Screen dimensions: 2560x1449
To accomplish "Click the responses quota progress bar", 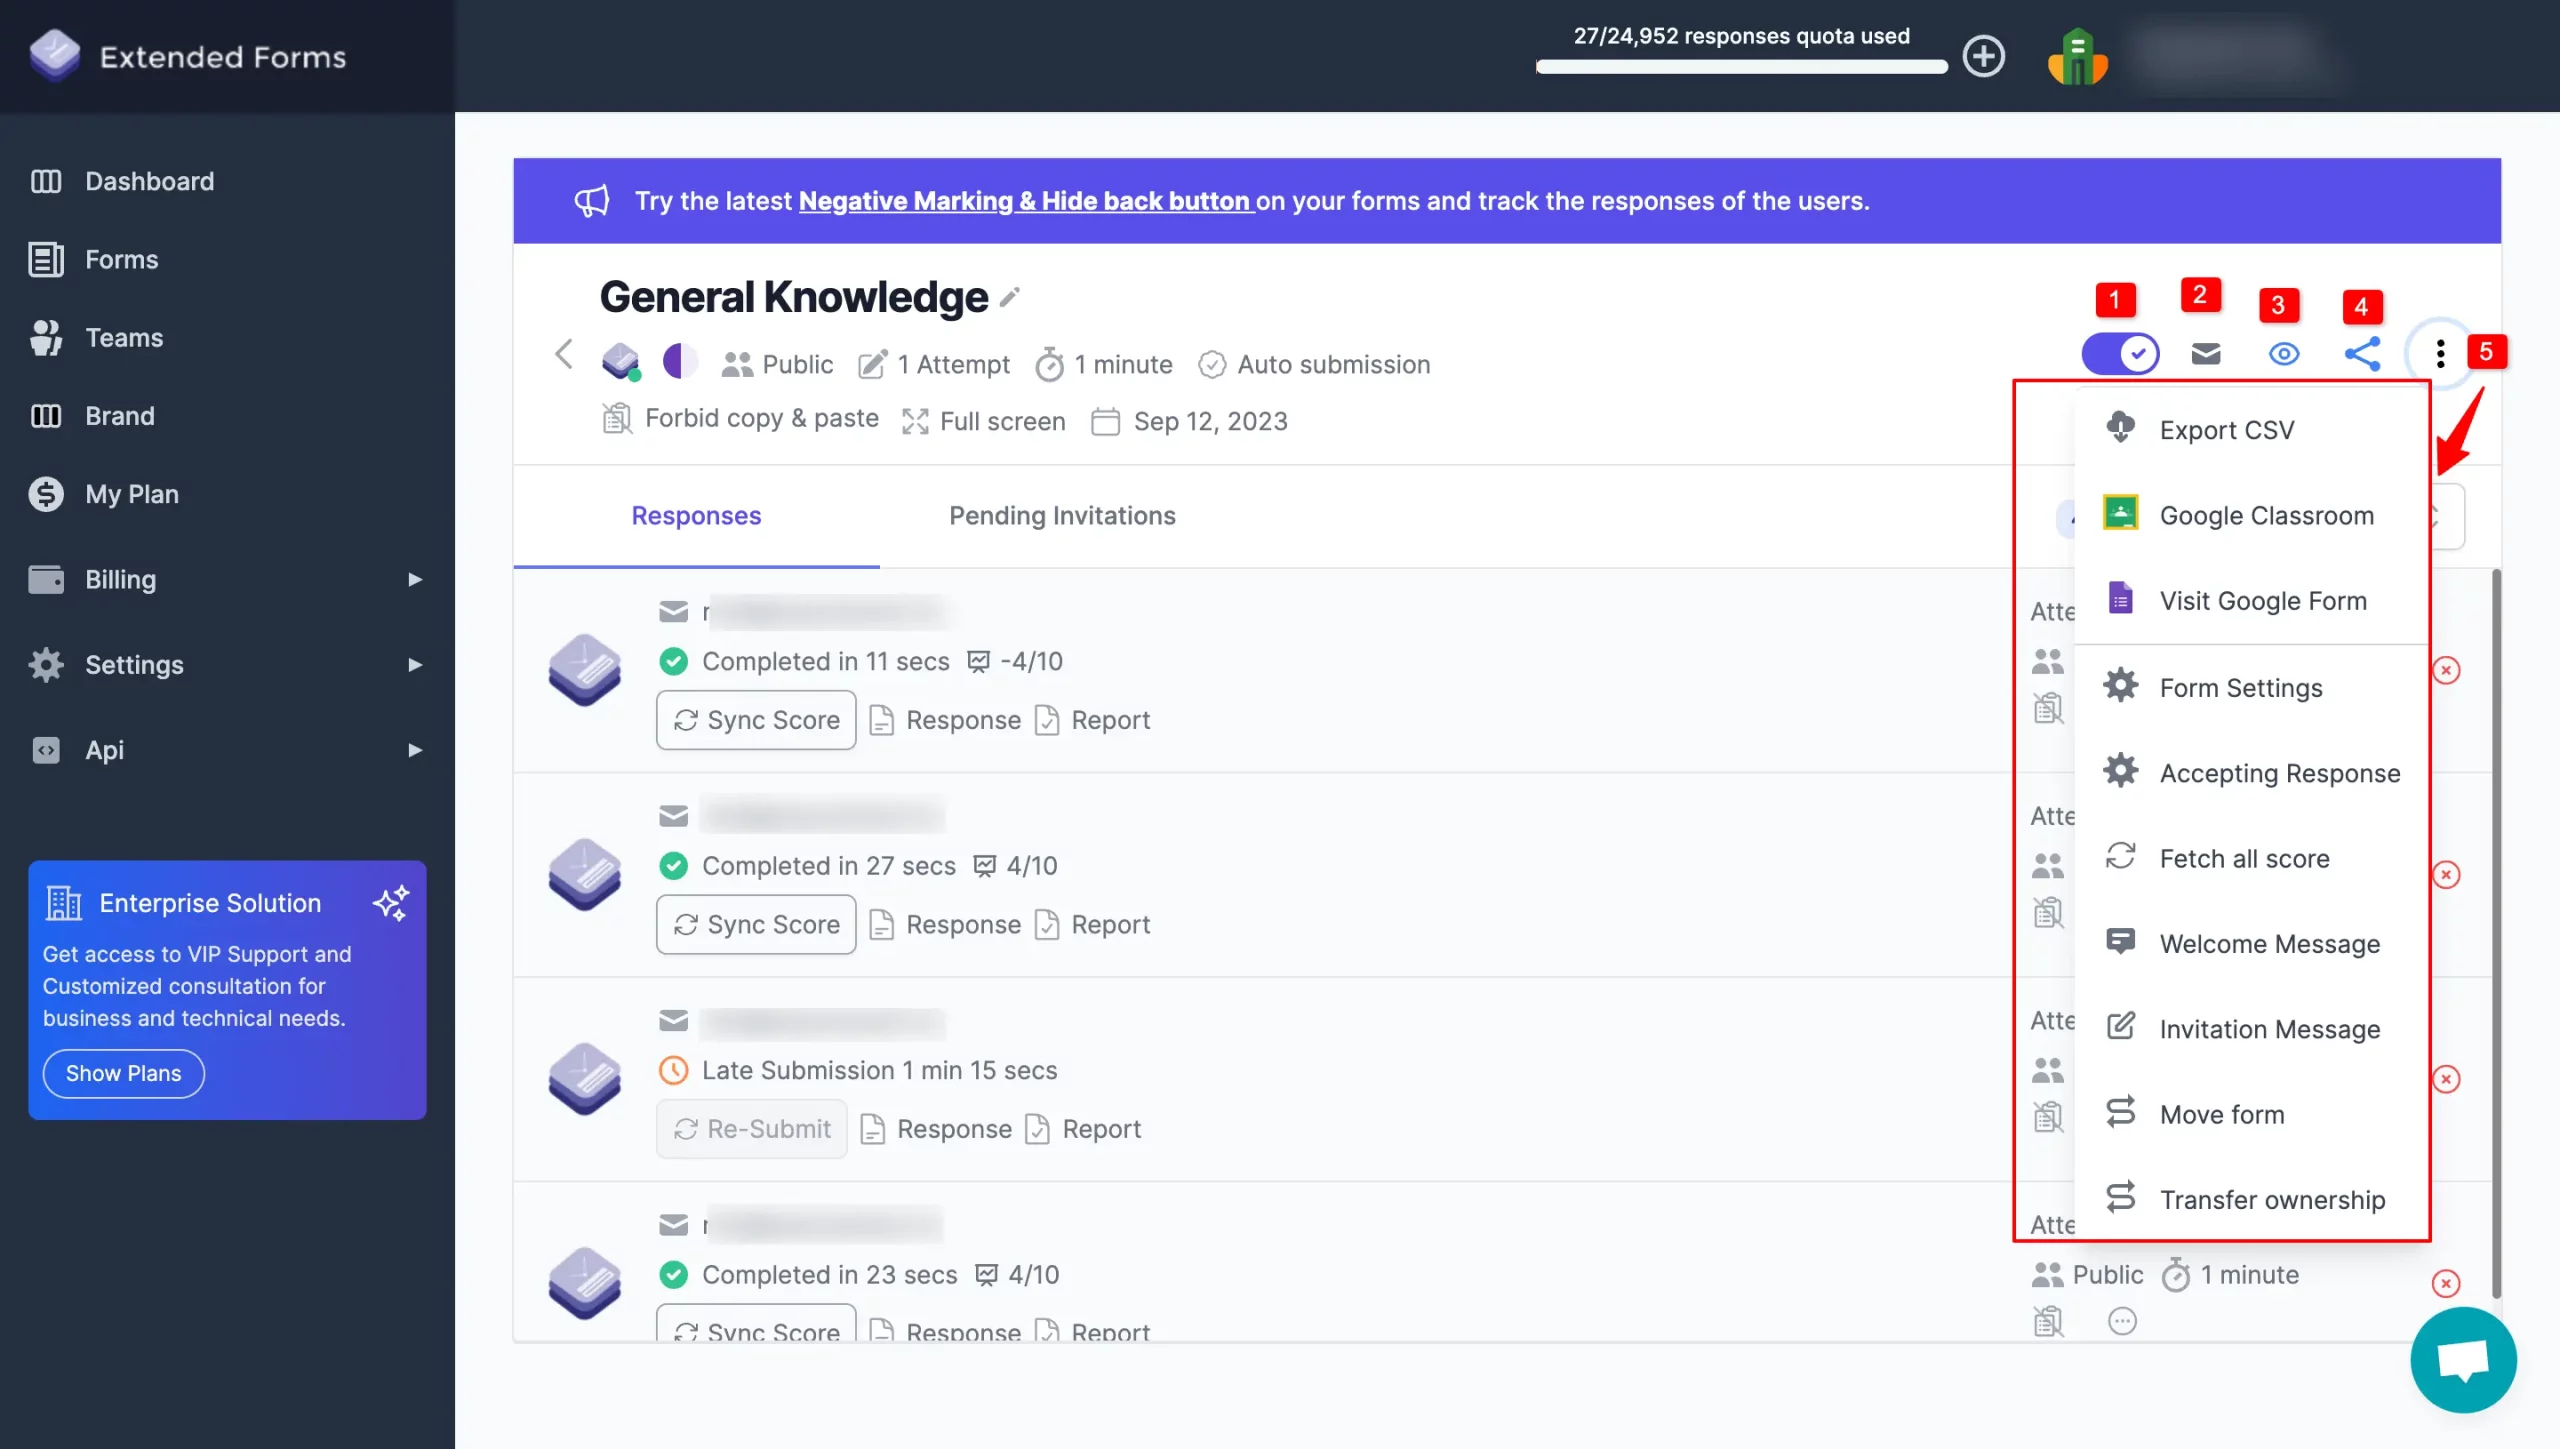I will pos(1741,67).
